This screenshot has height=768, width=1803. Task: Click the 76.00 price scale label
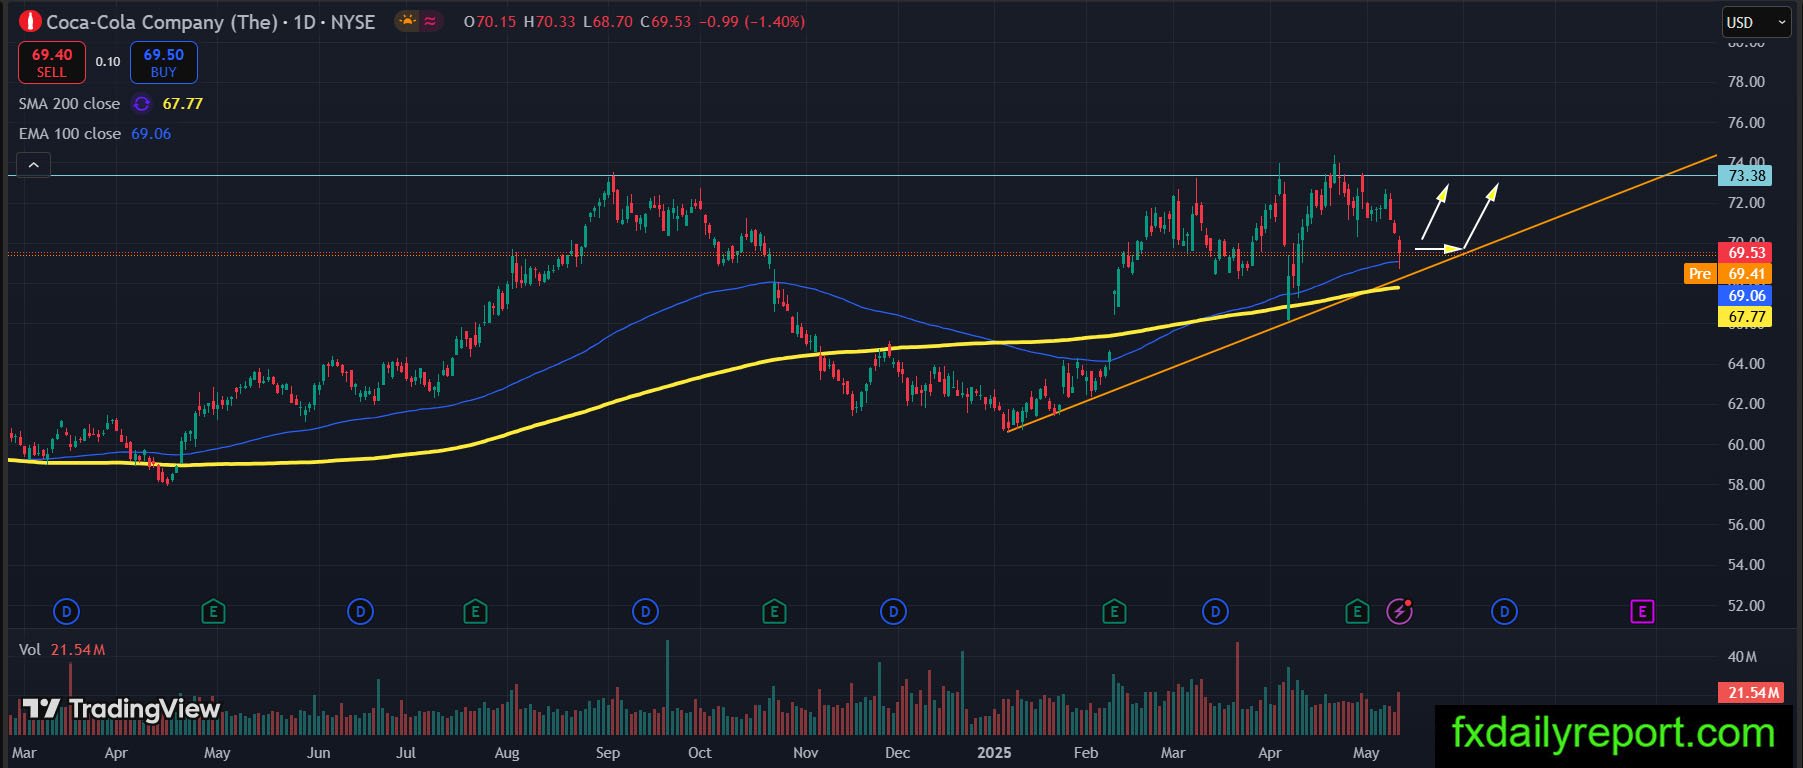[x=1746, y=123]
